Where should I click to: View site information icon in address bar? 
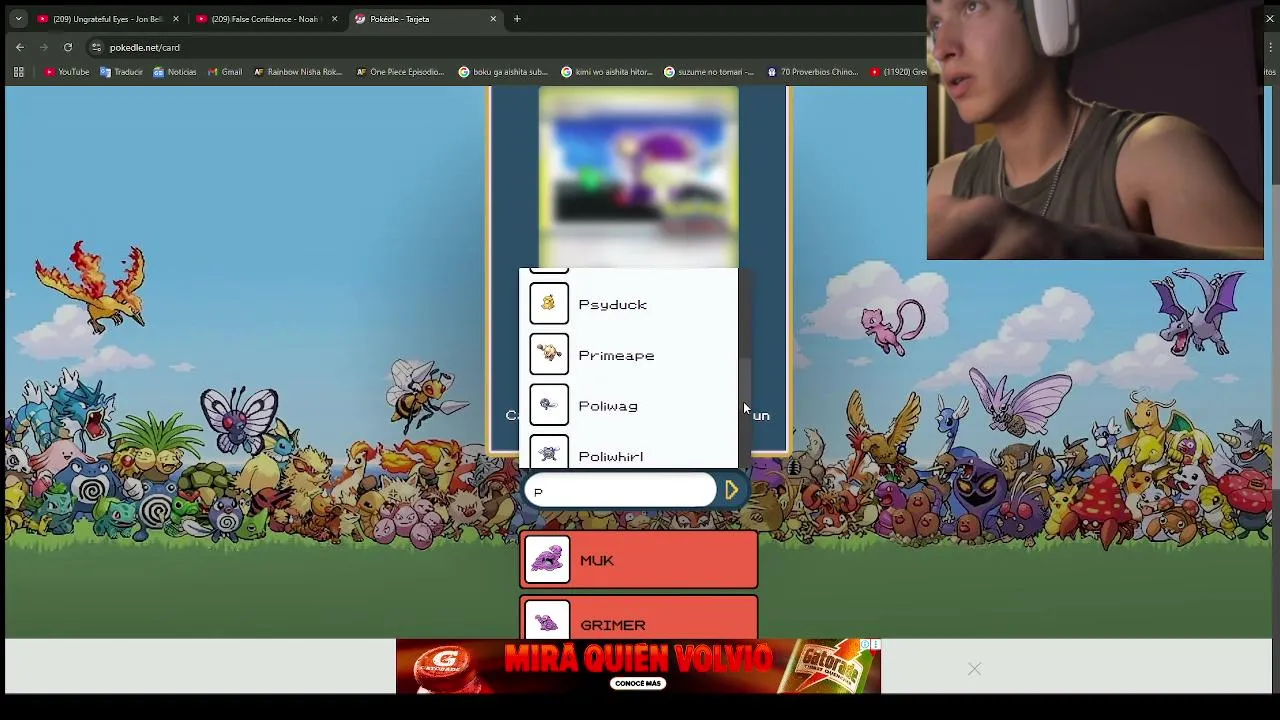pos(96,47)
